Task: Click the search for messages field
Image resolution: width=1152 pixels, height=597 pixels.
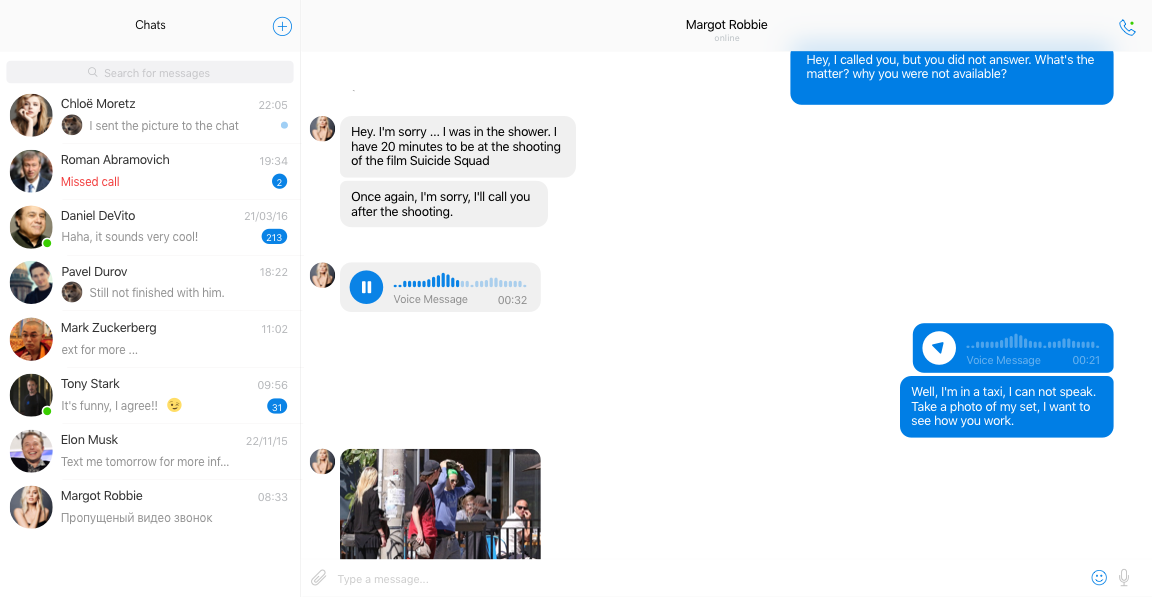Action: pos(150,73)
